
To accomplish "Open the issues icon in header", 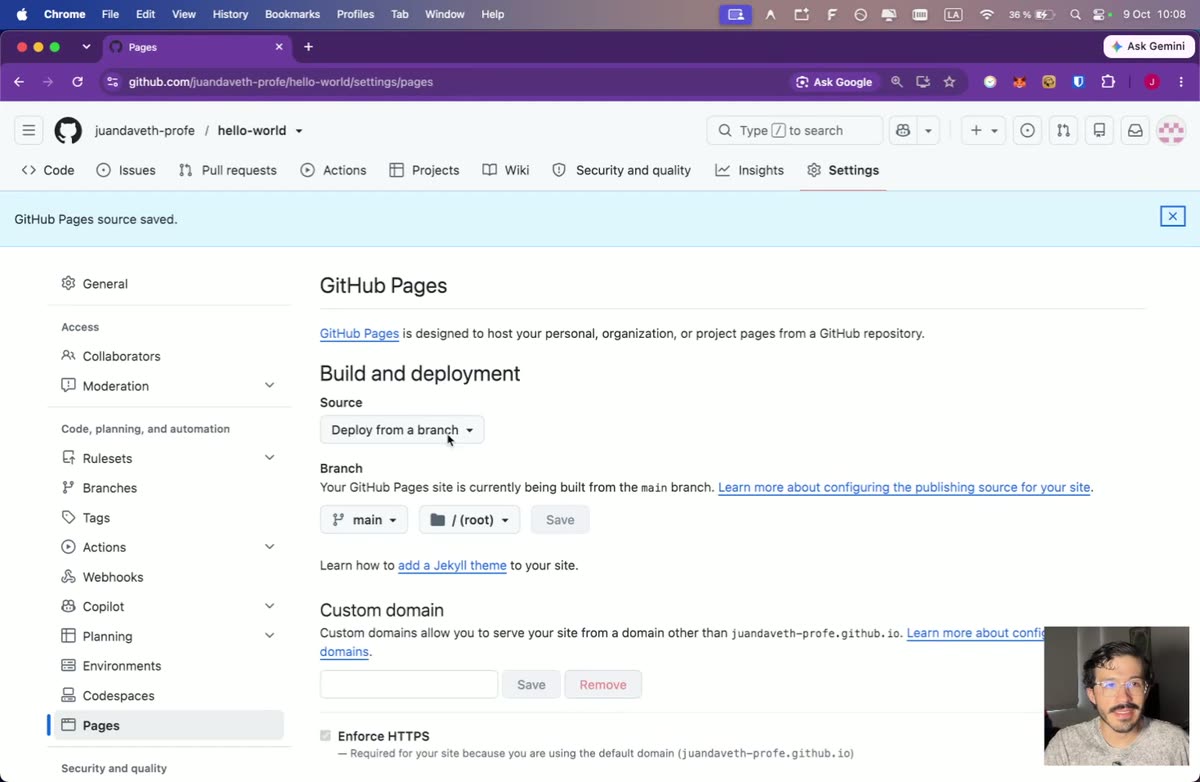I will click(x=1027, y=130).
